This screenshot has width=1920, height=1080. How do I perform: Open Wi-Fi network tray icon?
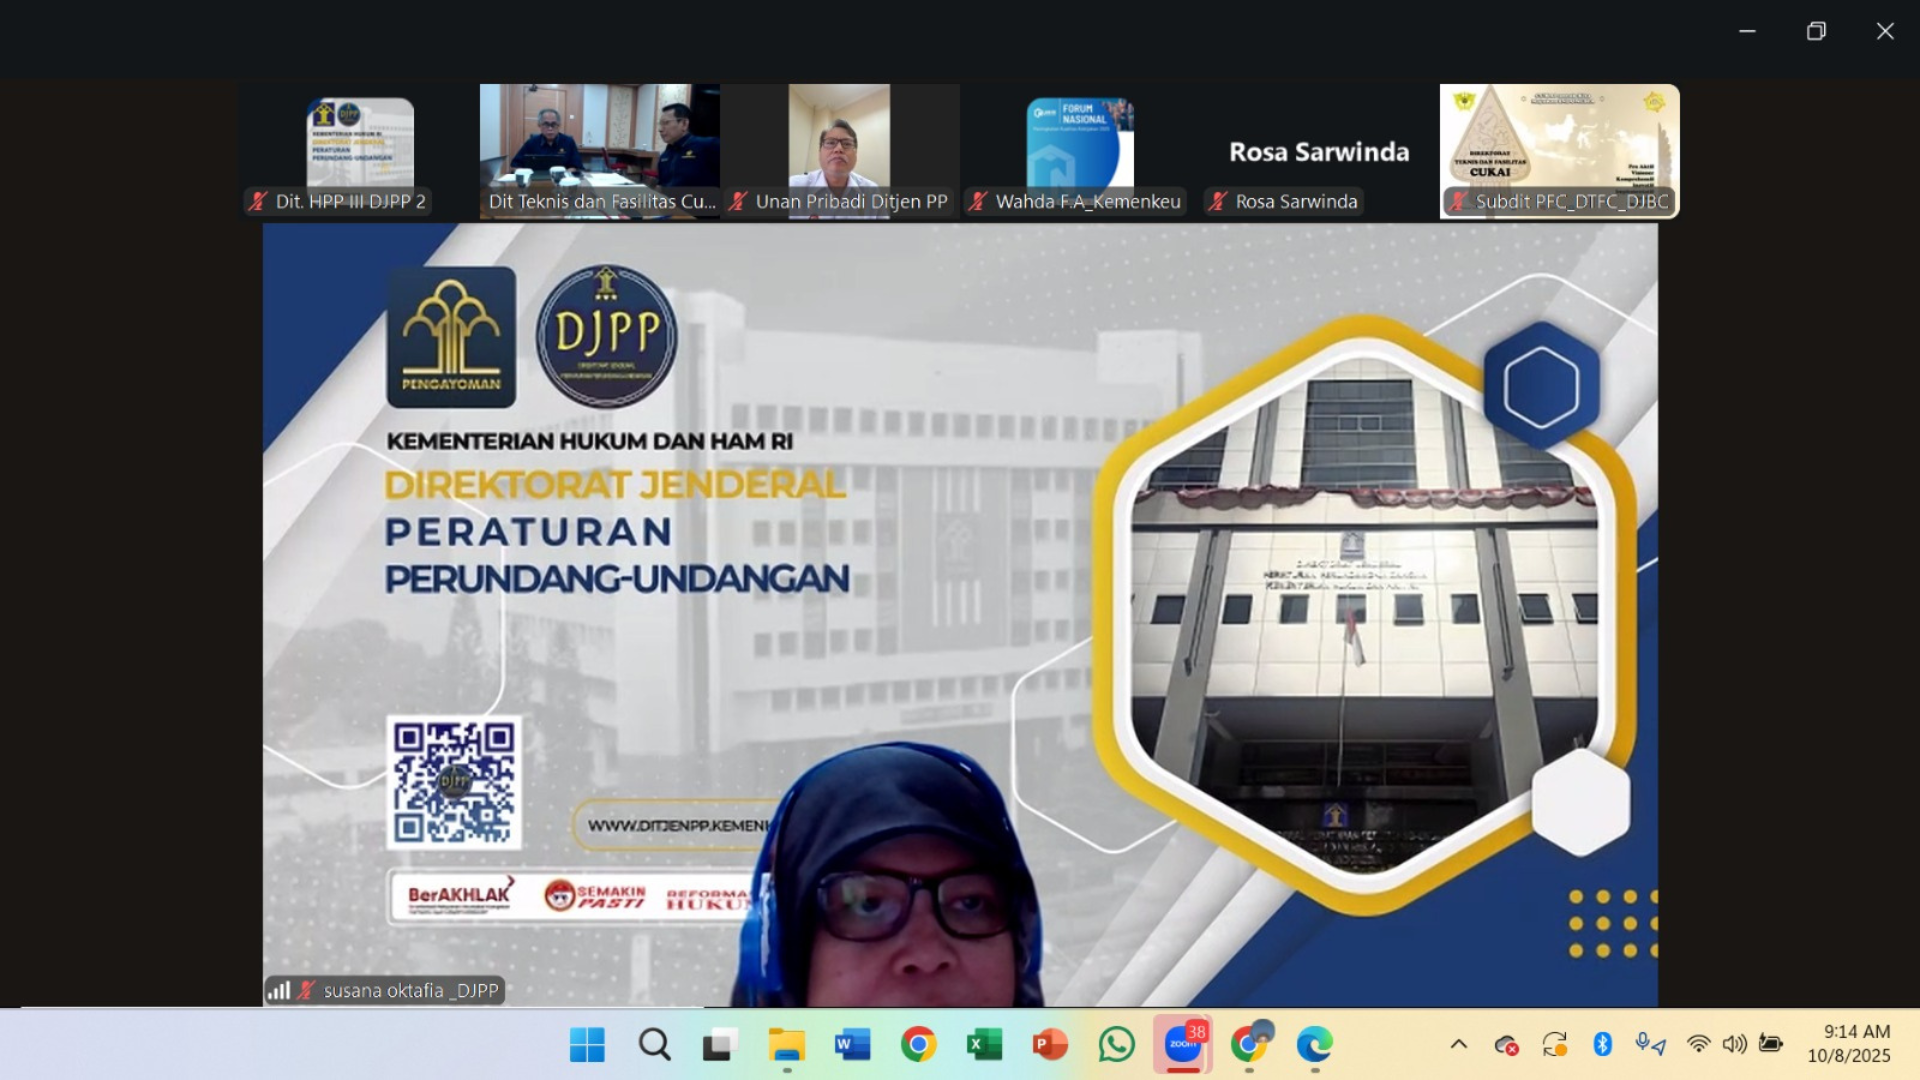pyautogui.click(x=1698, y=1044)
